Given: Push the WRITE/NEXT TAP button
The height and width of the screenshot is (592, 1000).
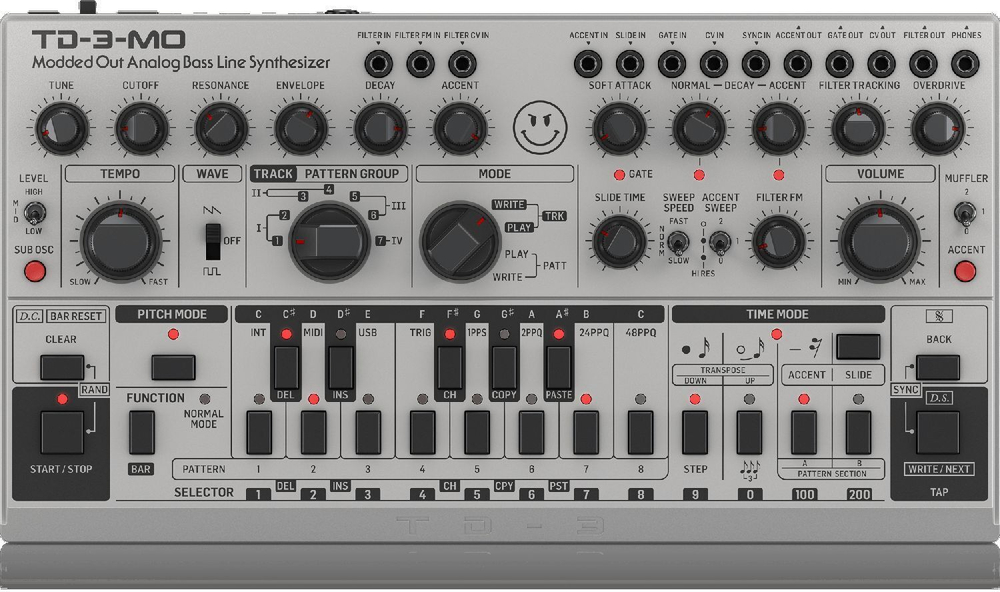Looking at the screenshot, I should [938, 433].
